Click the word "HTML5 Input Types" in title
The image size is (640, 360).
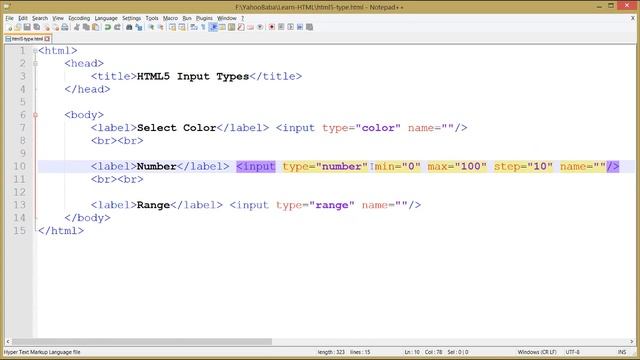193,76
